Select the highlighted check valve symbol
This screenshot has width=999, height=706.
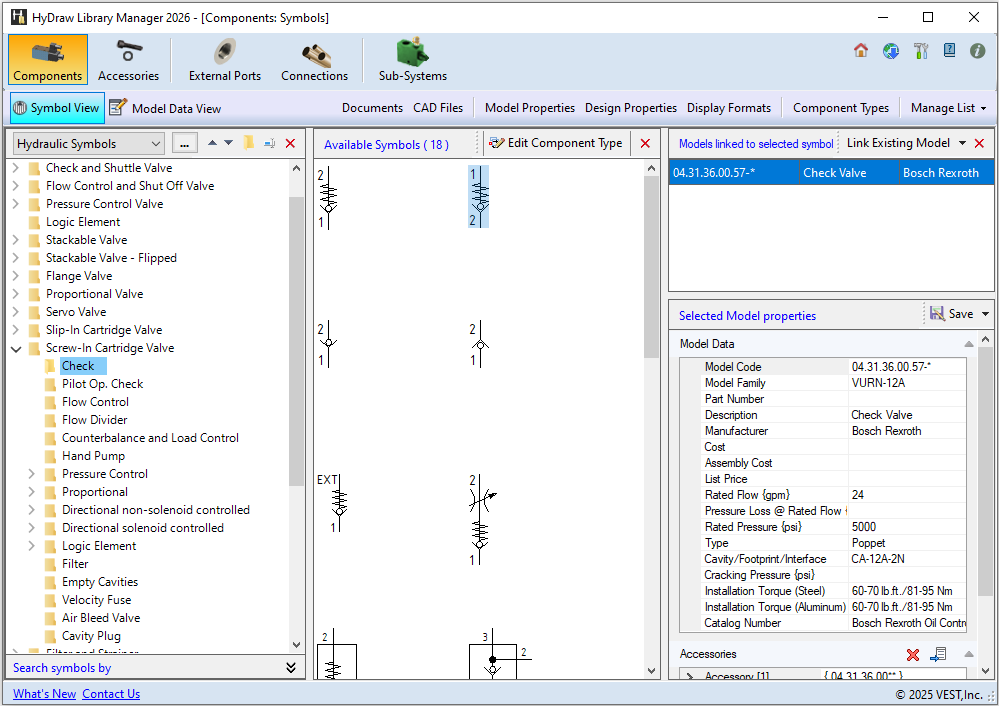[x=478, y=197]
